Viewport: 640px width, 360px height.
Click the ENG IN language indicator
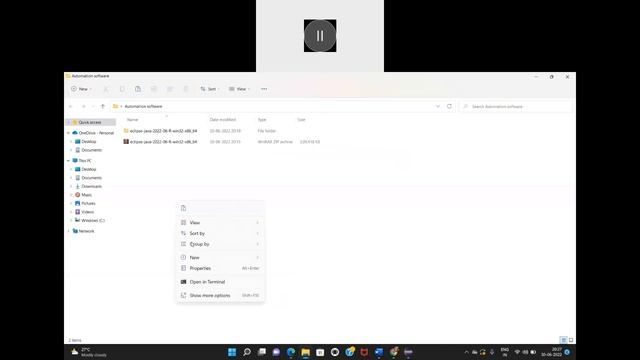(505, 352)
